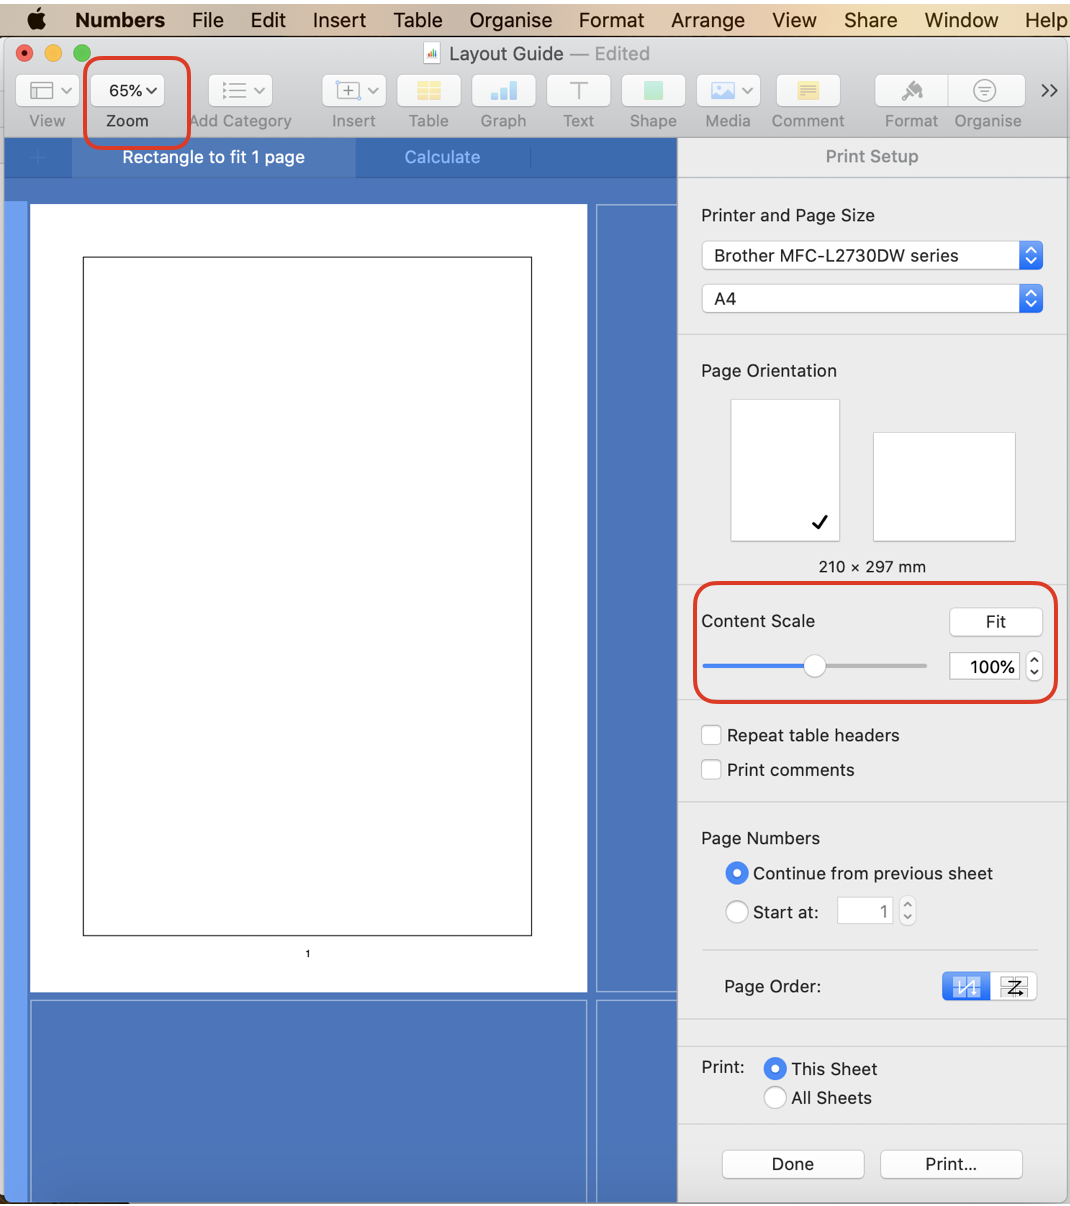Add a Text box from the toolbar
1070x1206 pixels.
coord(578,91)
